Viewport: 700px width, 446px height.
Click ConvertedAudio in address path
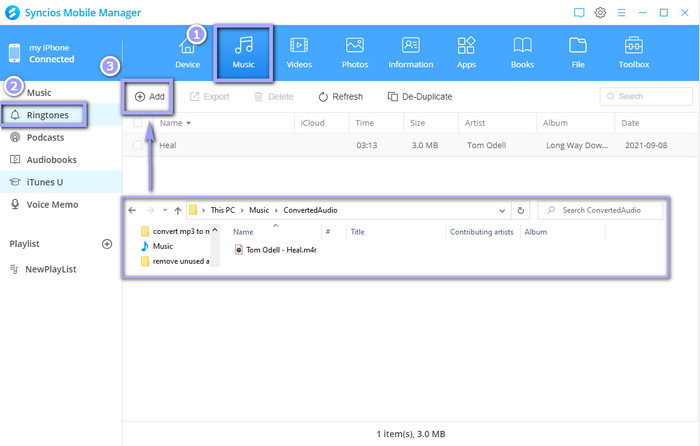click(x=310, y=210)
